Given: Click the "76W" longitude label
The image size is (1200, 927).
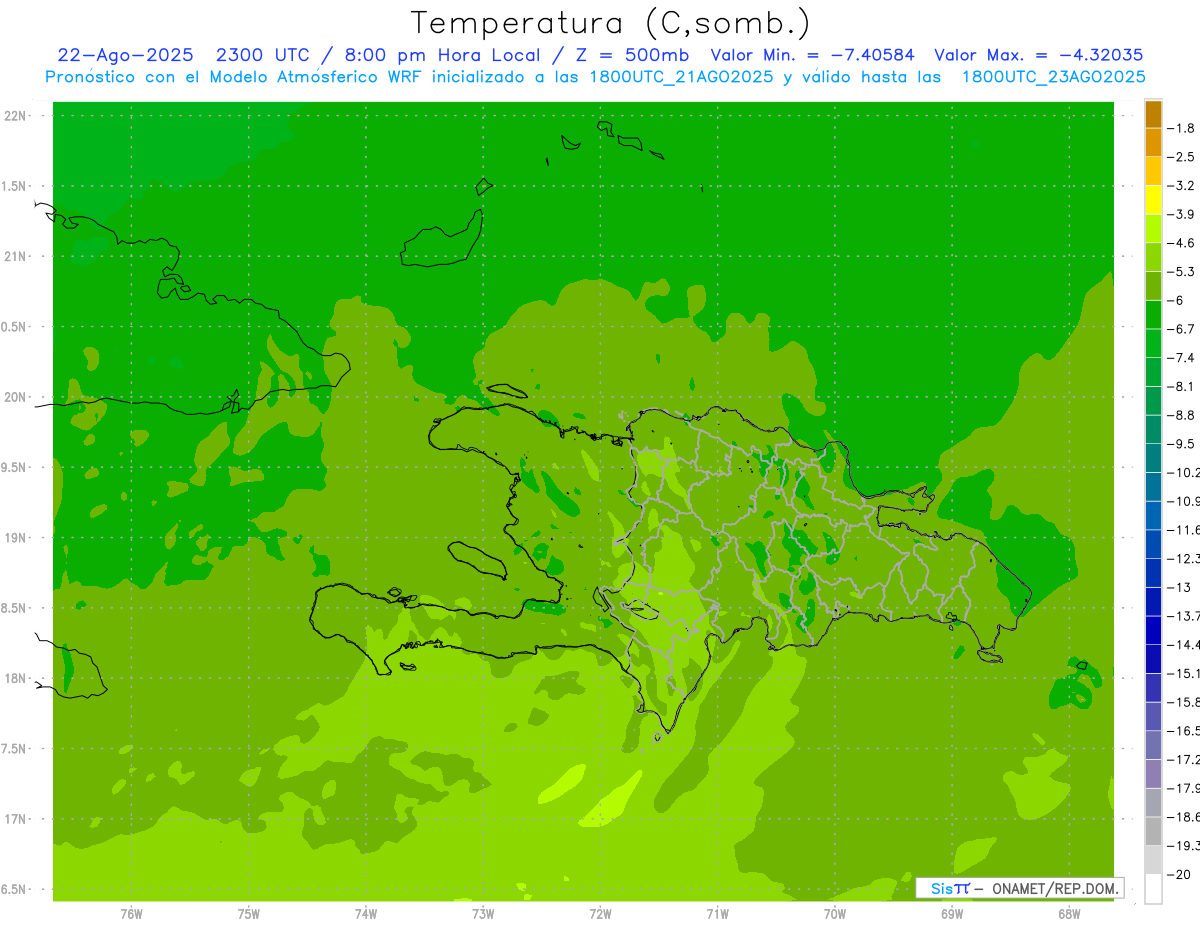Looking at the screenshot, I should pos(131,914).
